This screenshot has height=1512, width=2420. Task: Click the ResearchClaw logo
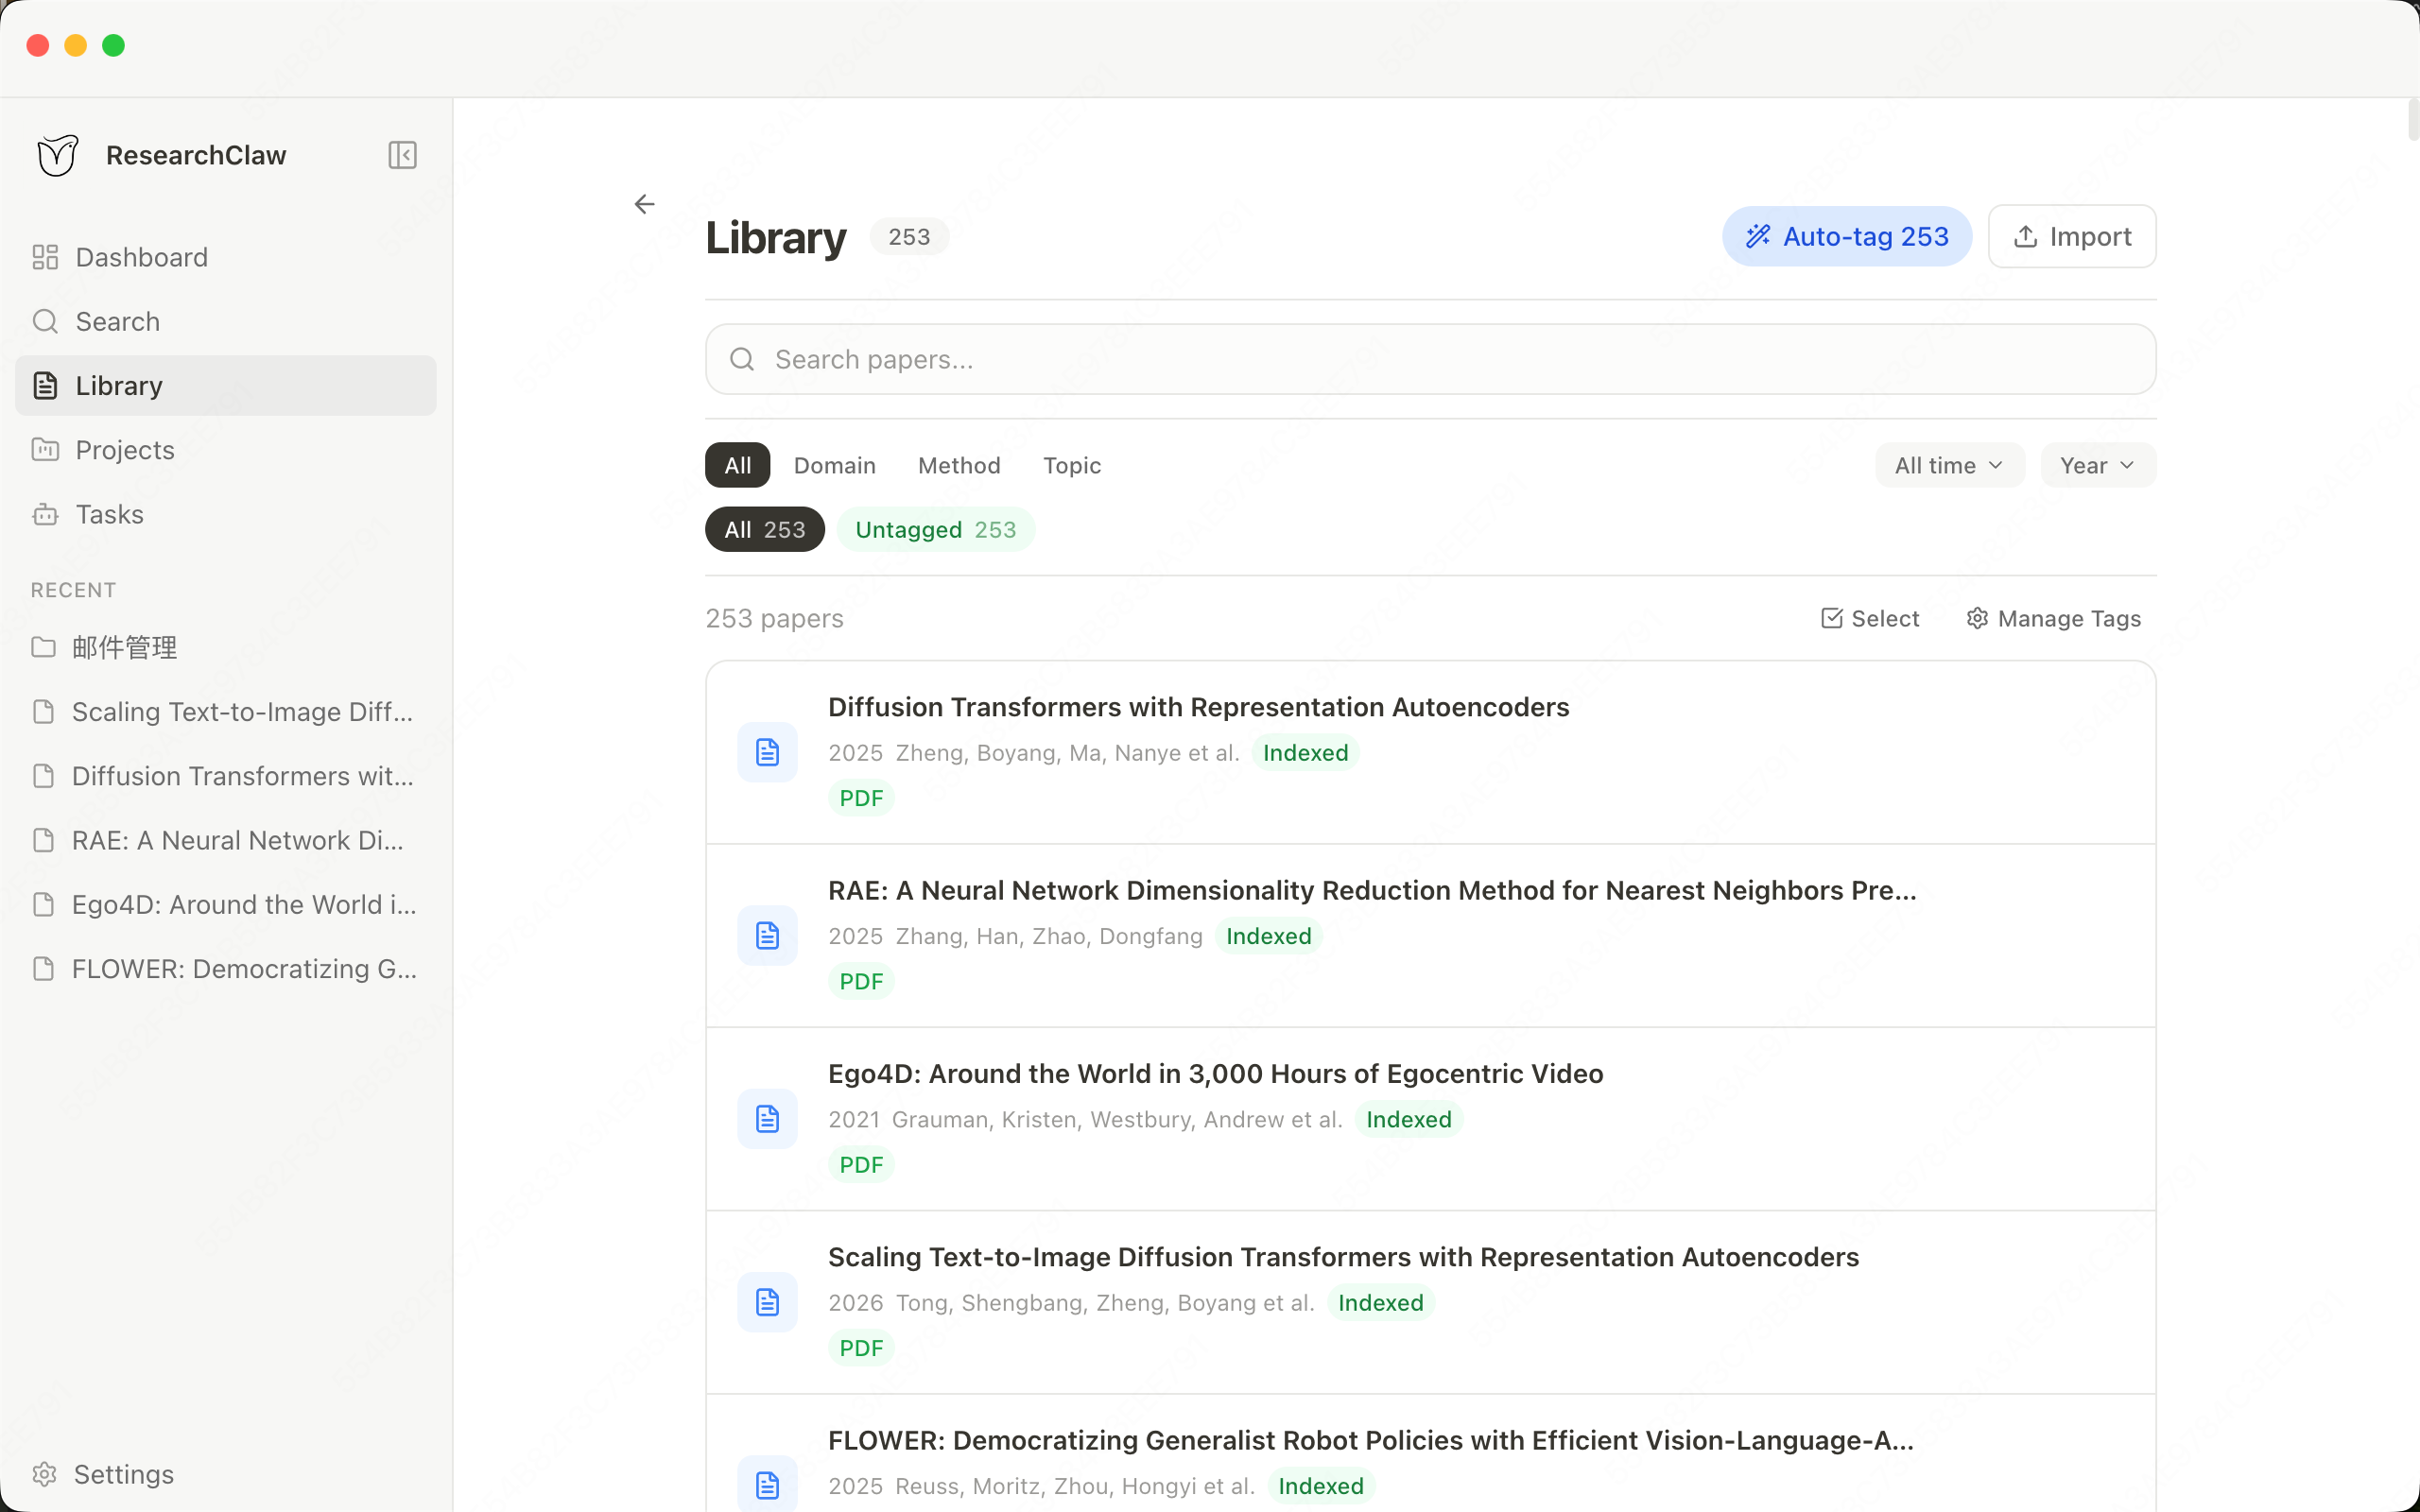[56, 154]
